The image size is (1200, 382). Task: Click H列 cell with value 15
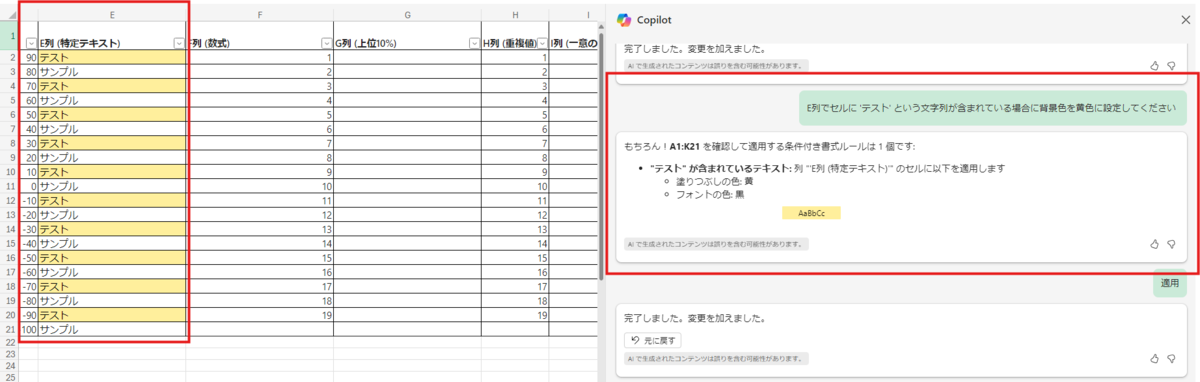click(515, 258)
